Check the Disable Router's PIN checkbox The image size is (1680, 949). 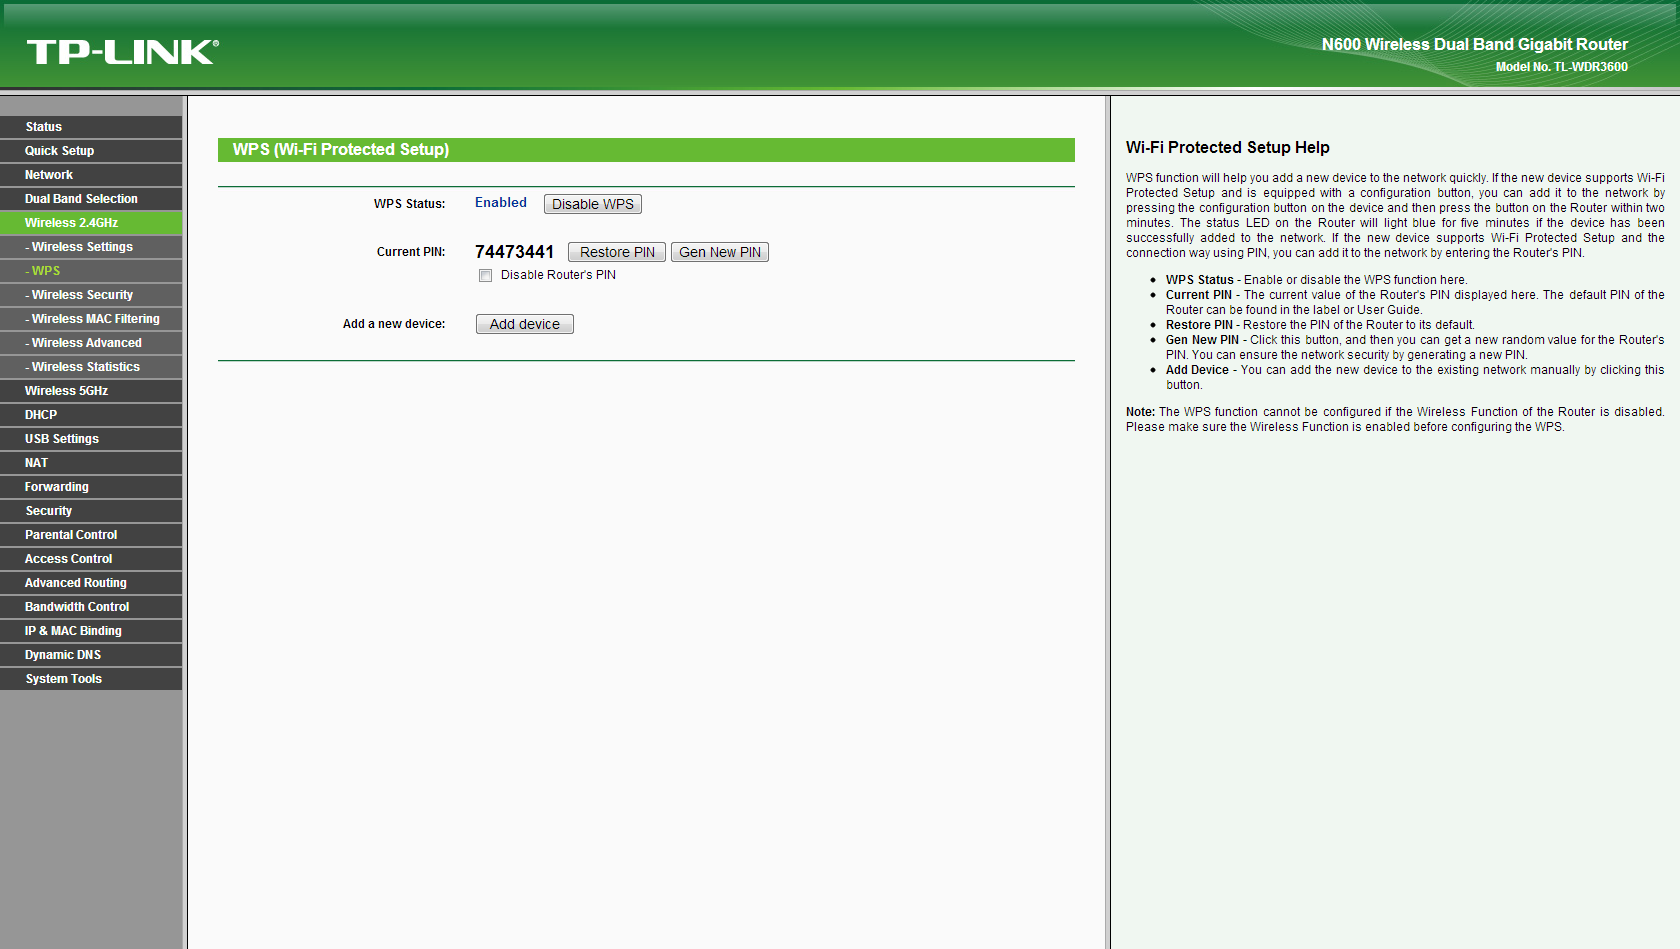(x=486, y=276)
